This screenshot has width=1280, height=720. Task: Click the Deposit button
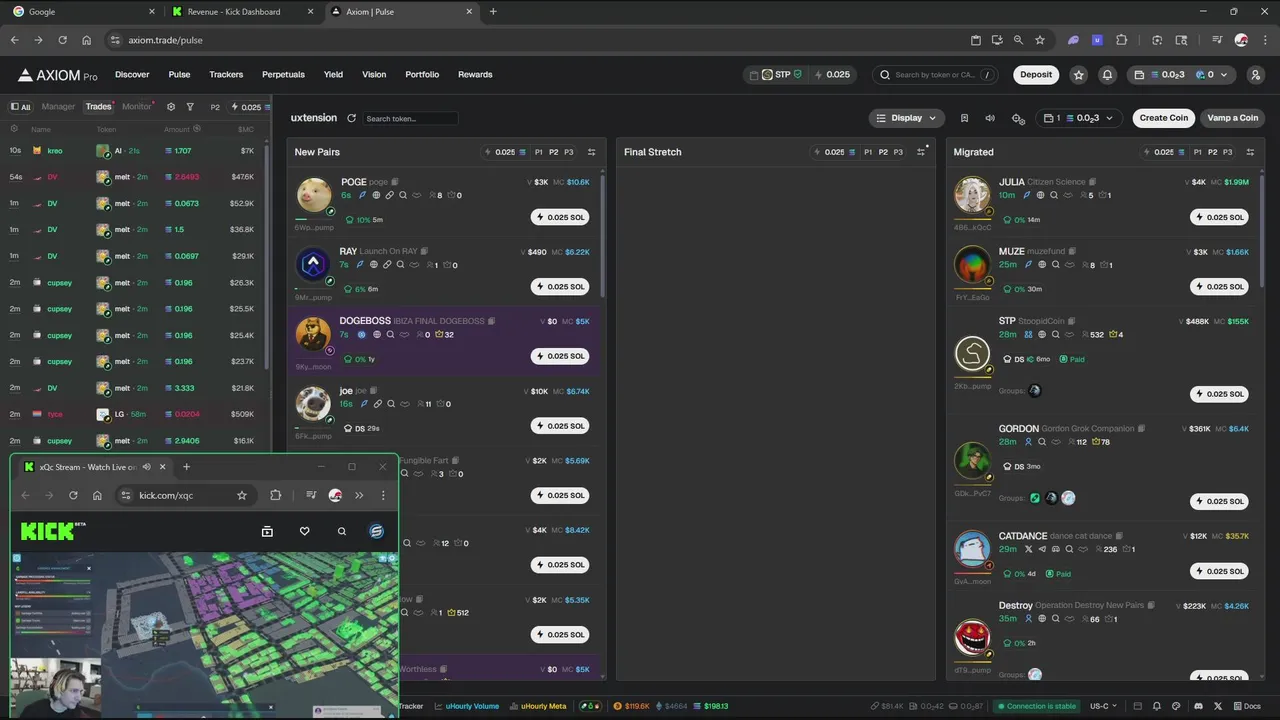pyautogui.click(x=1036, y=74)
